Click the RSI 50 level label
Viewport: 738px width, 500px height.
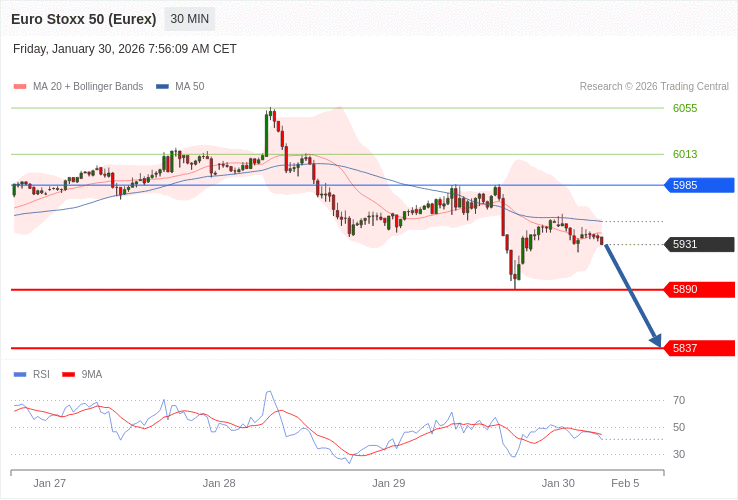coord(679,427)
